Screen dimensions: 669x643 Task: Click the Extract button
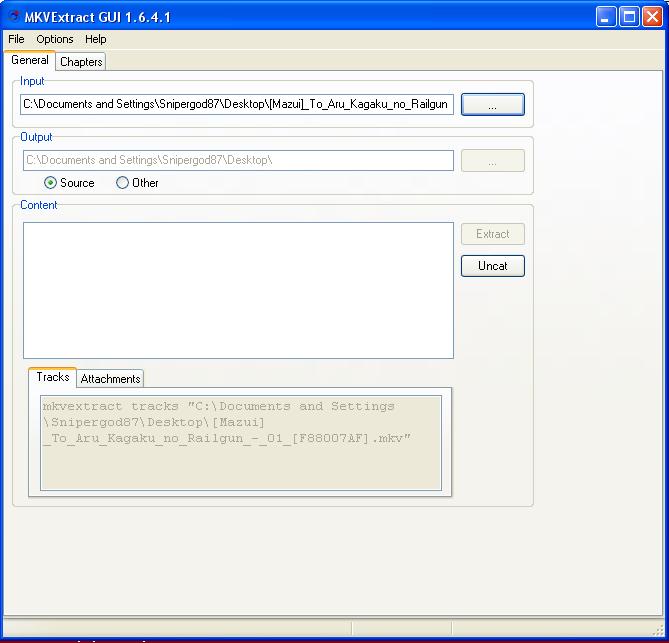point(493,234)
